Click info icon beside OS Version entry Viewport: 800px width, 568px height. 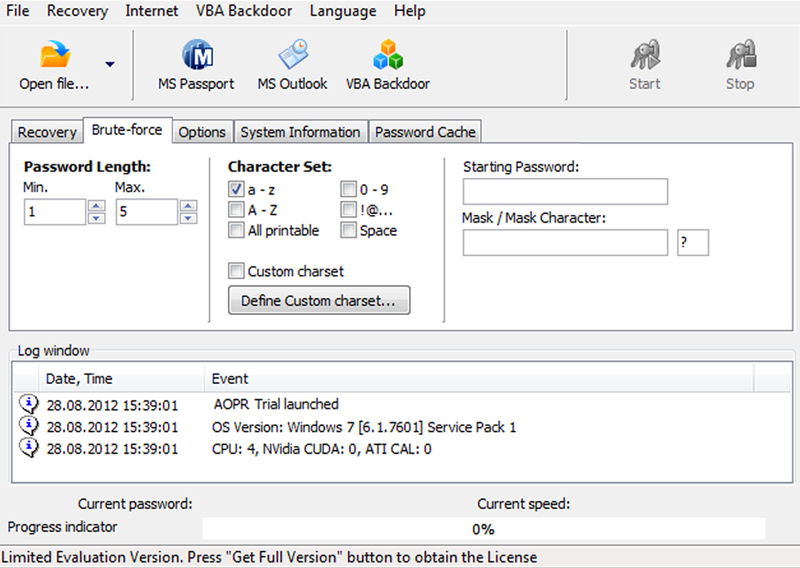(x=29, y=426)
